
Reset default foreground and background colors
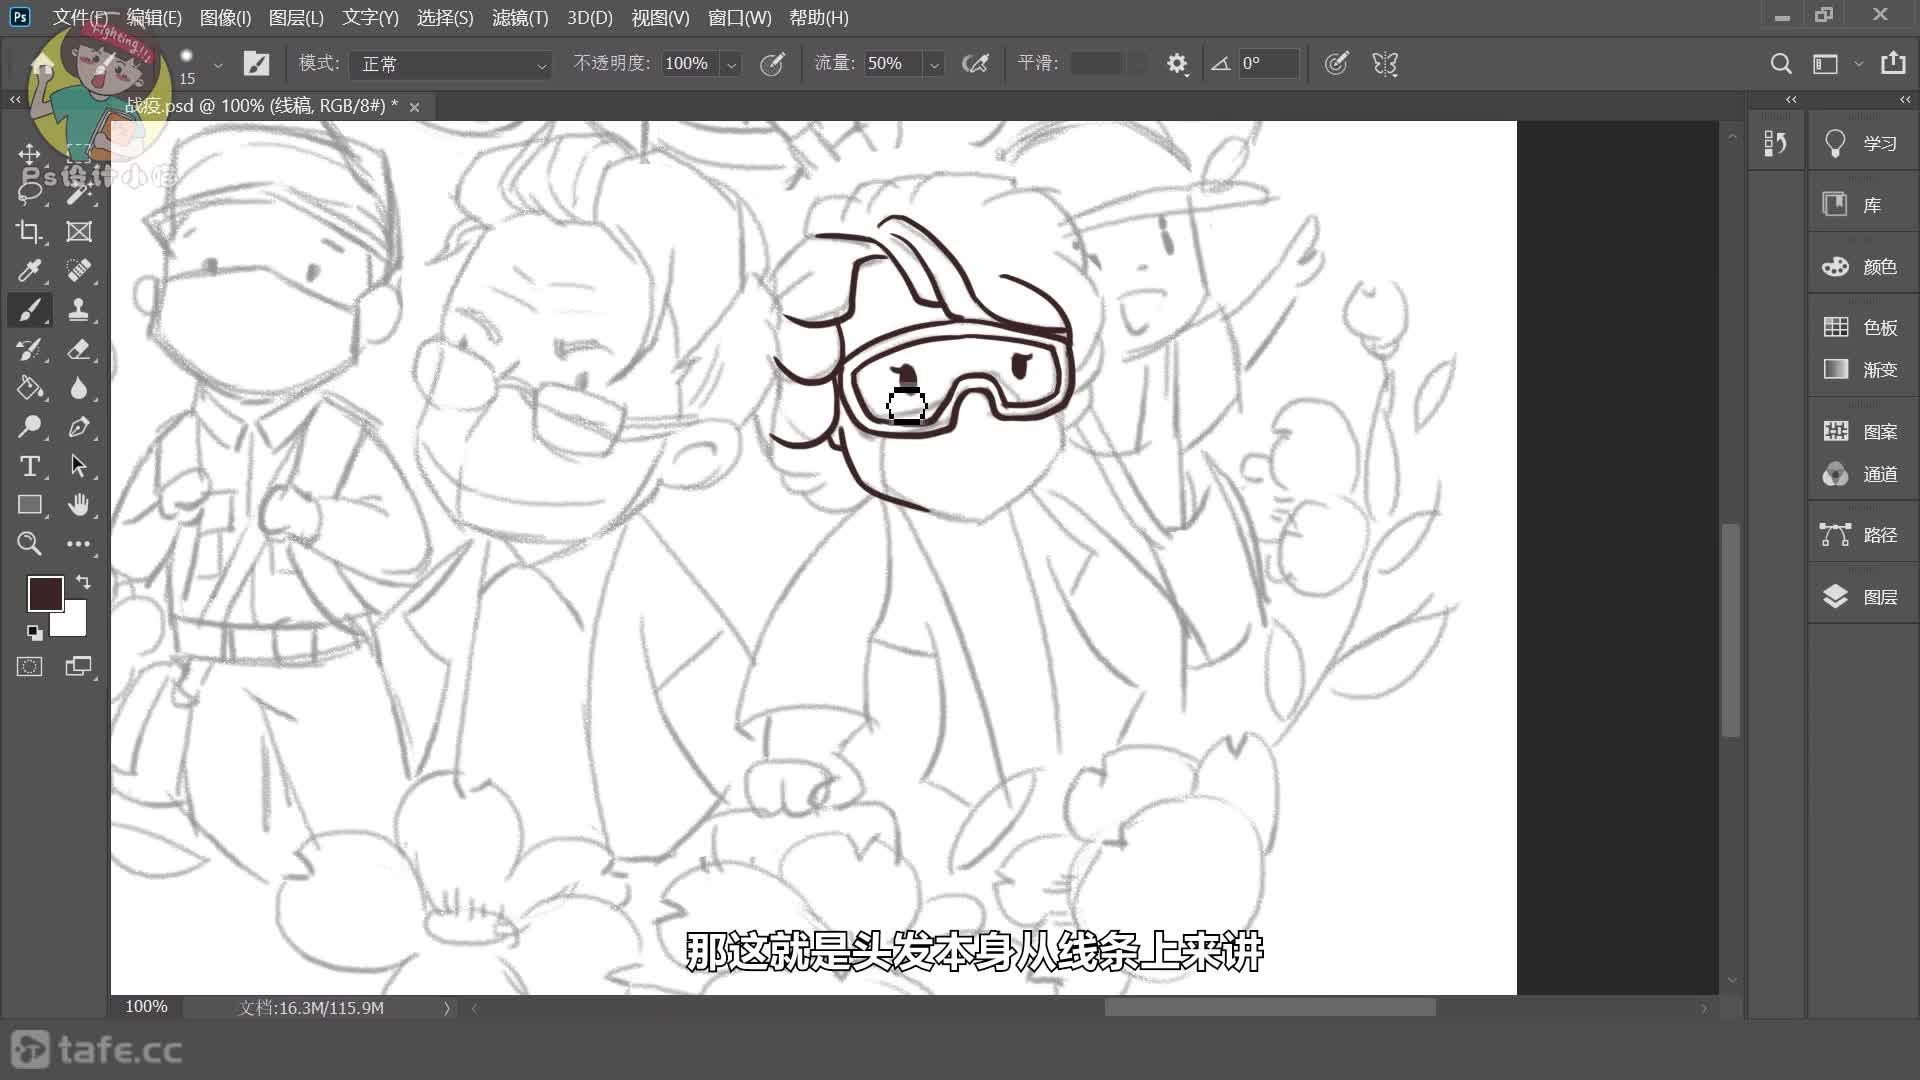coord(34,632)
